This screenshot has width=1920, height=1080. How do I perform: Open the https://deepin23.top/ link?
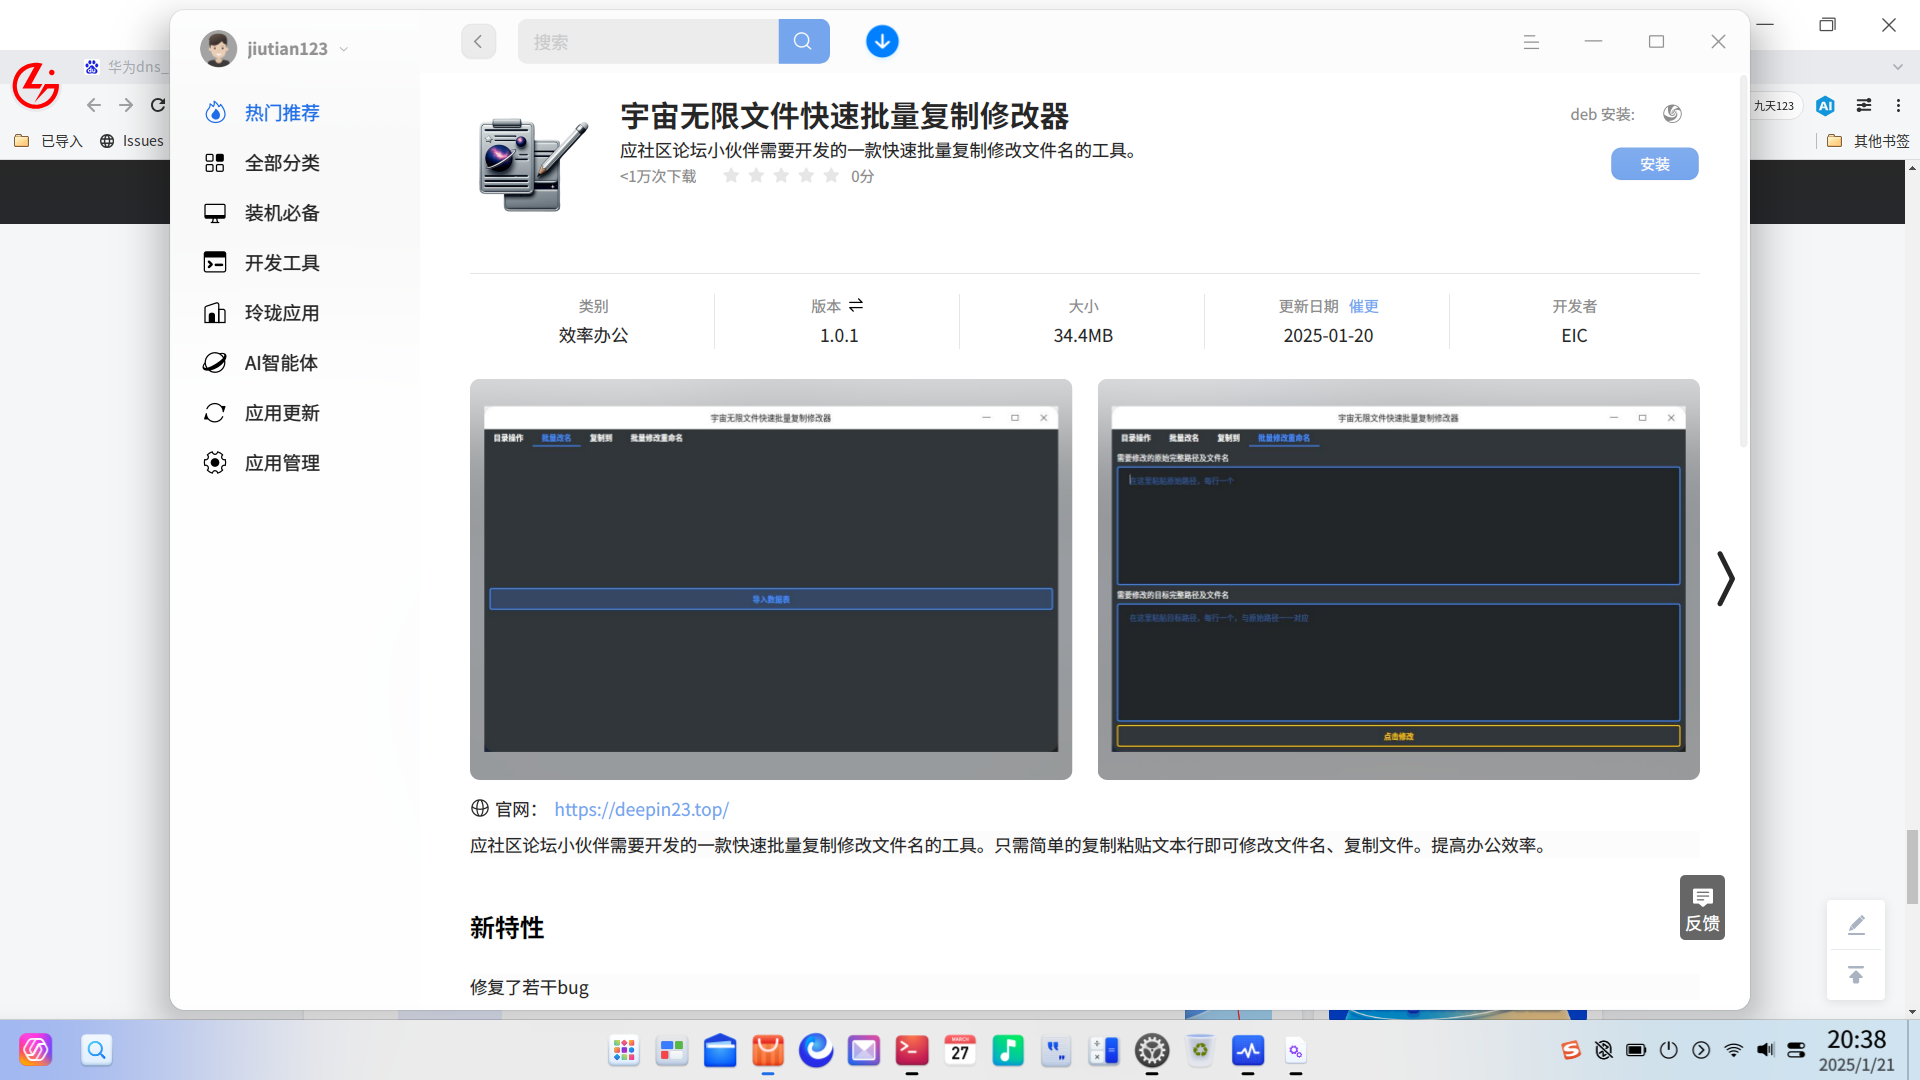pos(641,809)
